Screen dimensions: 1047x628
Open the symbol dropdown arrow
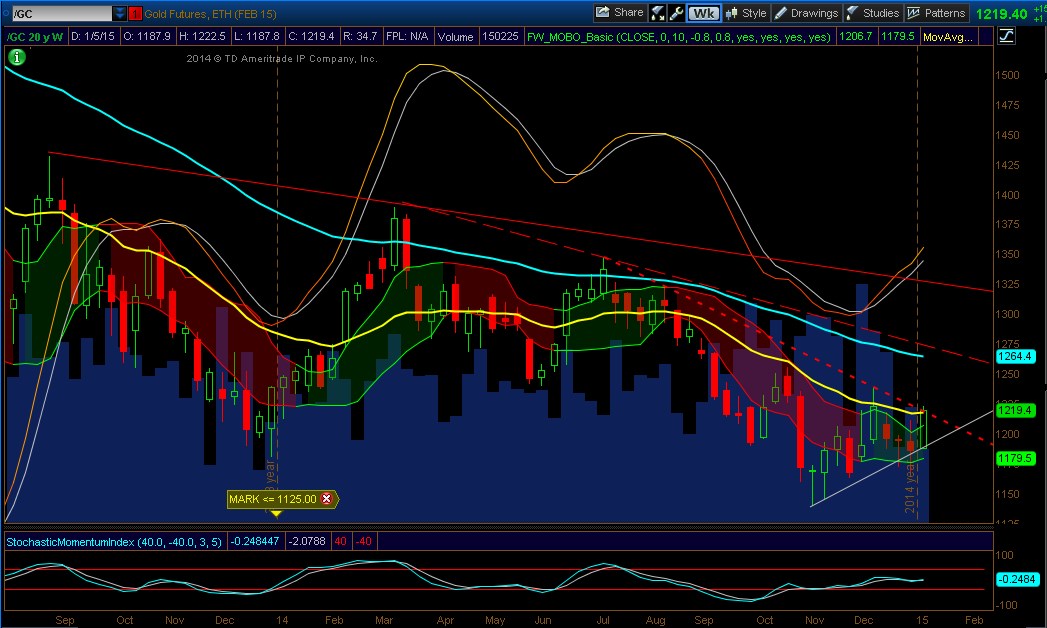tap(119, 13)
